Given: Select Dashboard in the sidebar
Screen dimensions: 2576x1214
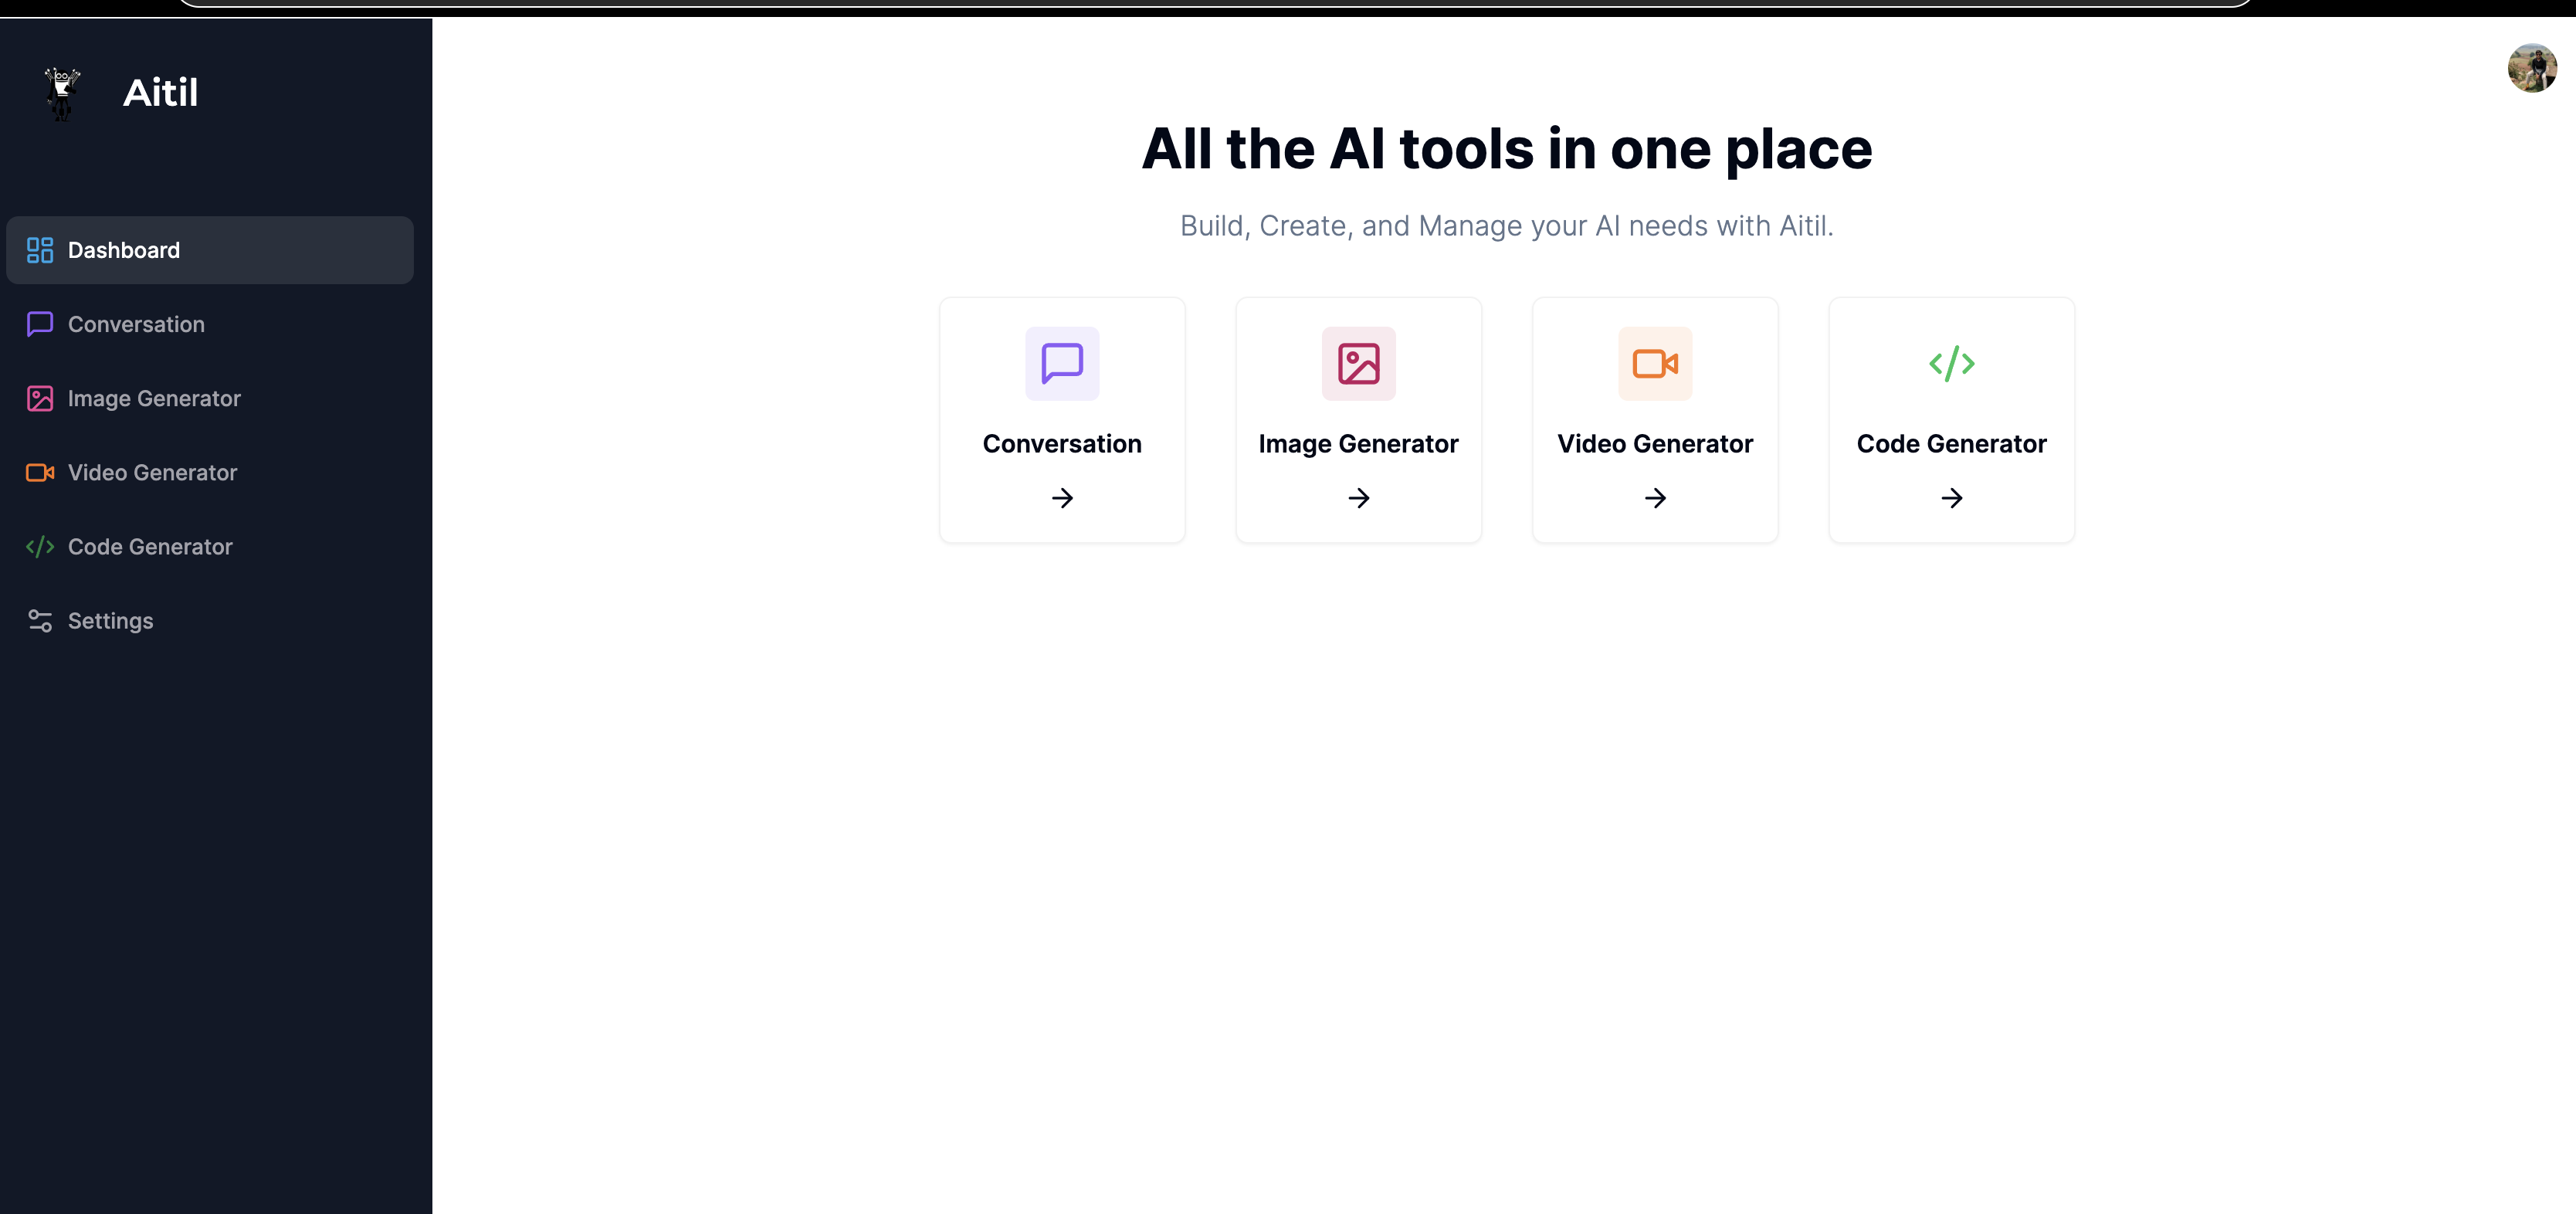Looking at the screenshot, I should pos(124,250).
